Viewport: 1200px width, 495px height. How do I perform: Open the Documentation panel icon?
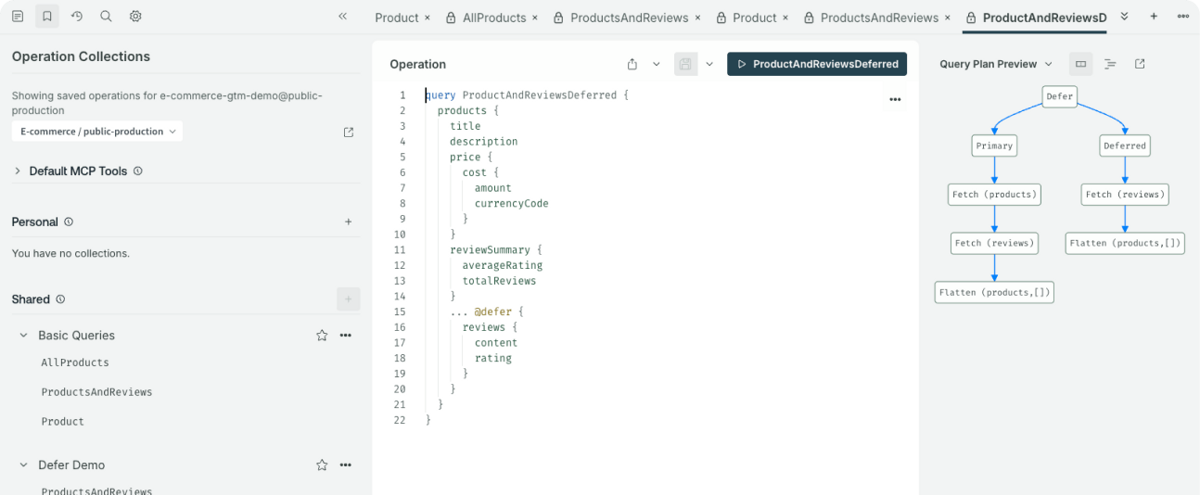coord(18,16)
